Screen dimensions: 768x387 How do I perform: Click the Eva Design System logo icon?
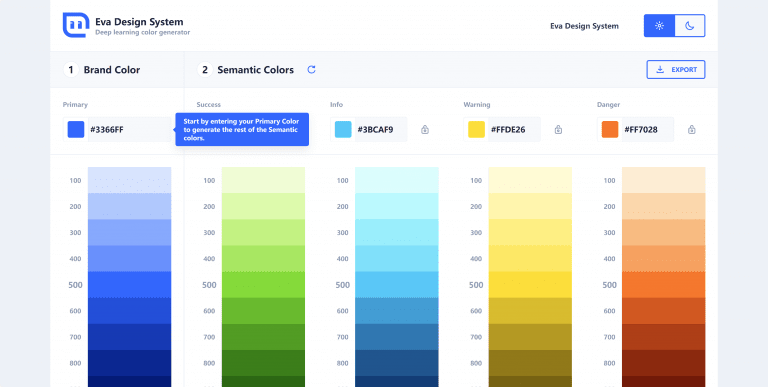click(x=76, y=25)
